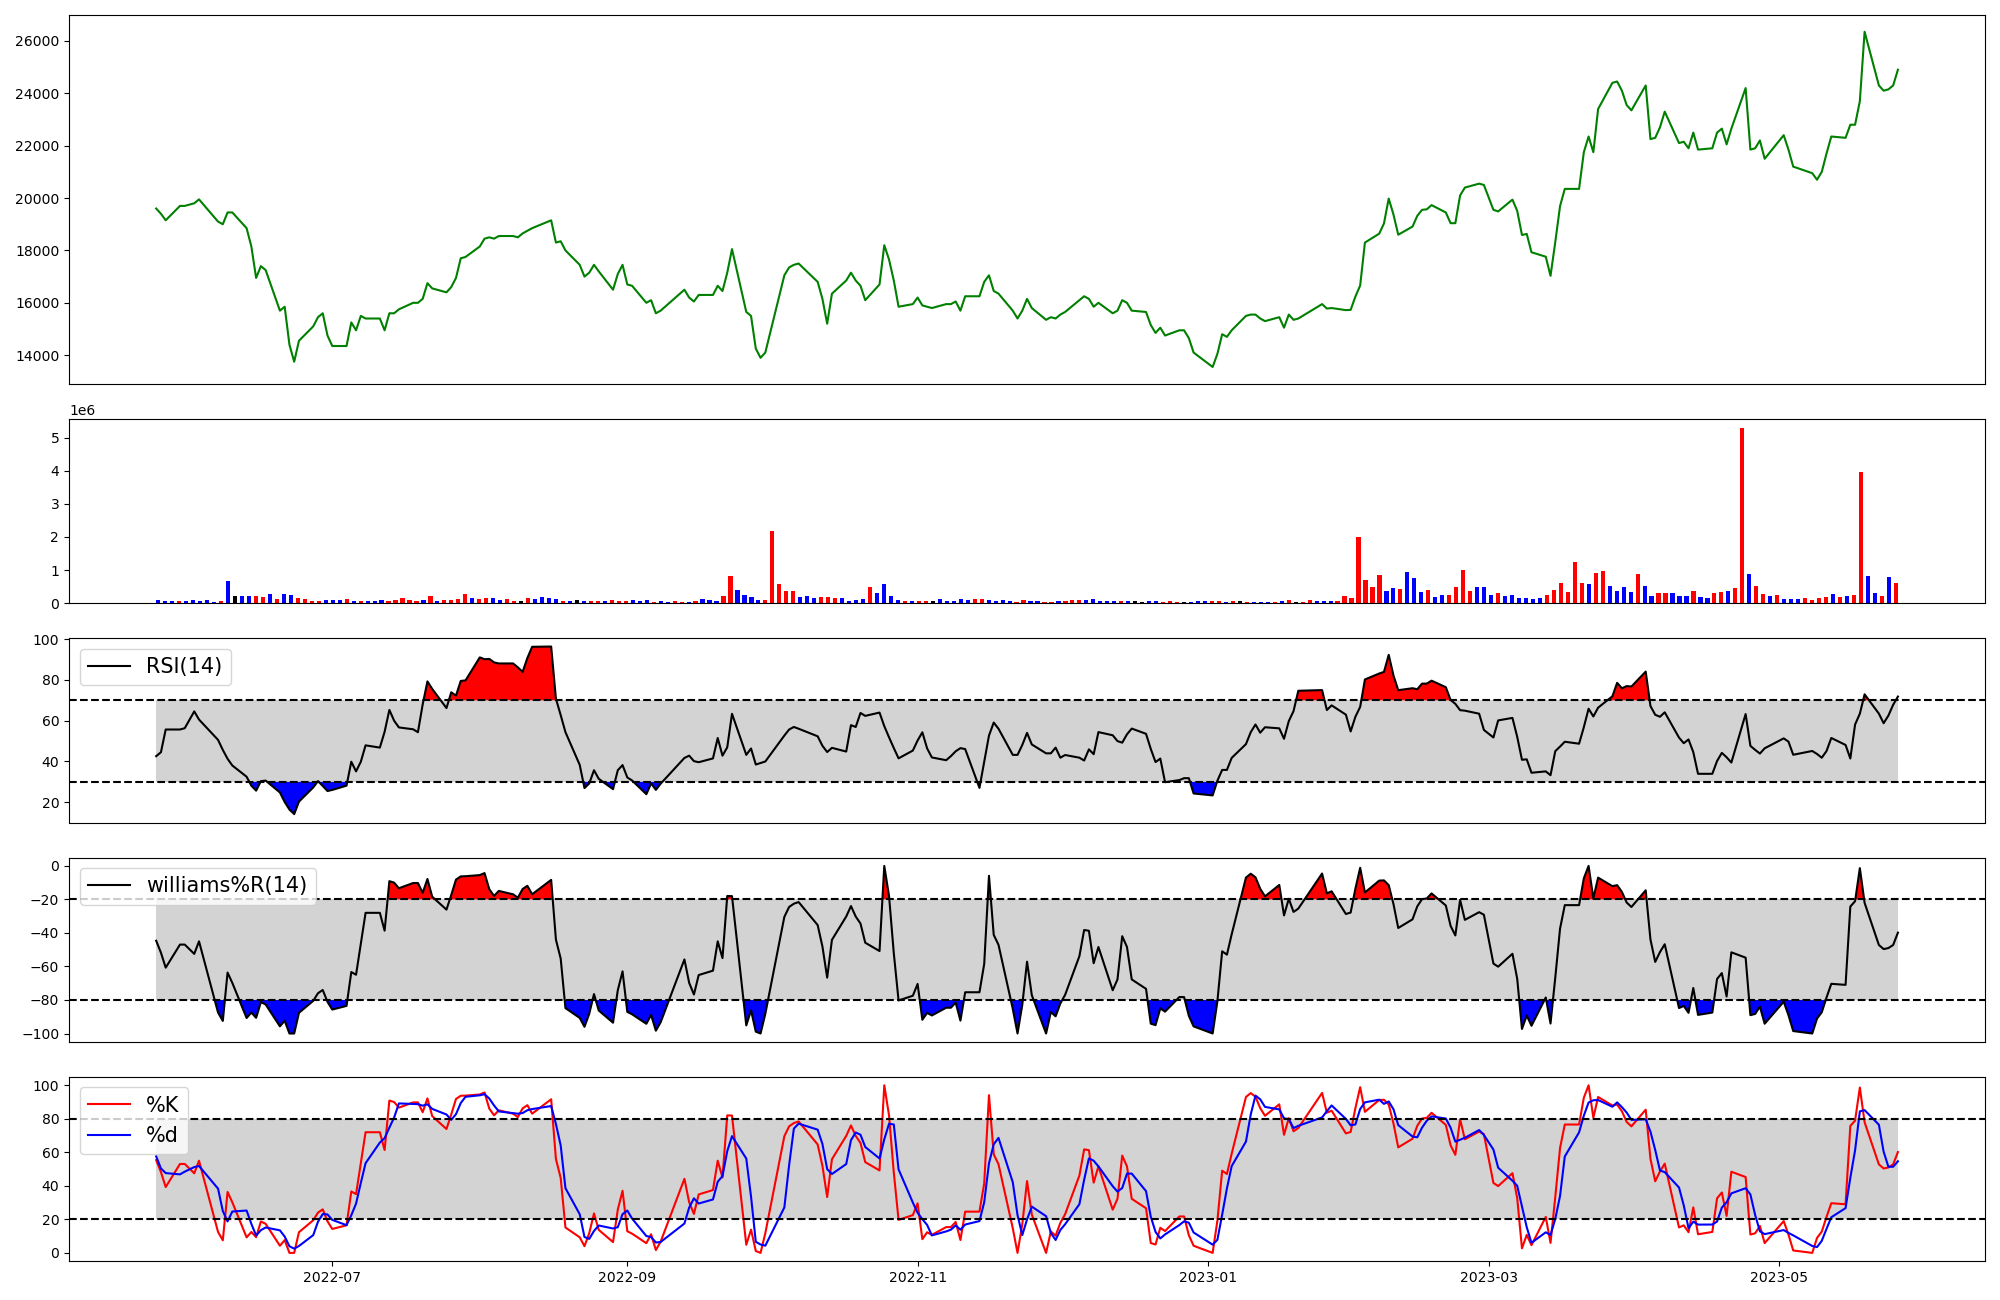Viewport: 2000px width, 1300px height.
Task: Click the 2023-01 x-axis date label
Action: point(1208,1277)
